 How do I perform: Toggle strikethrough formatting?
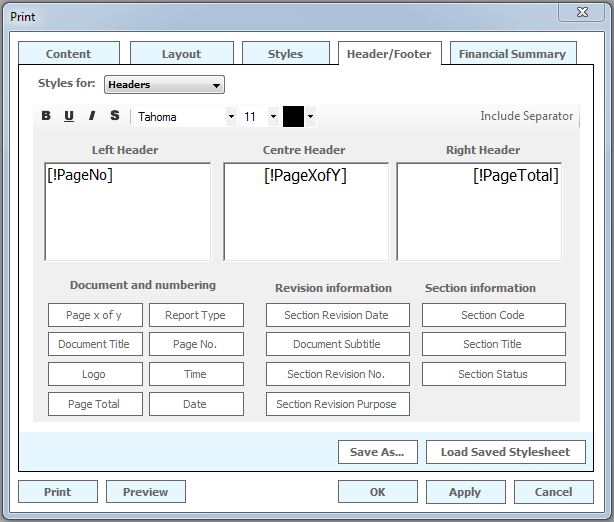tap(115, 116)
